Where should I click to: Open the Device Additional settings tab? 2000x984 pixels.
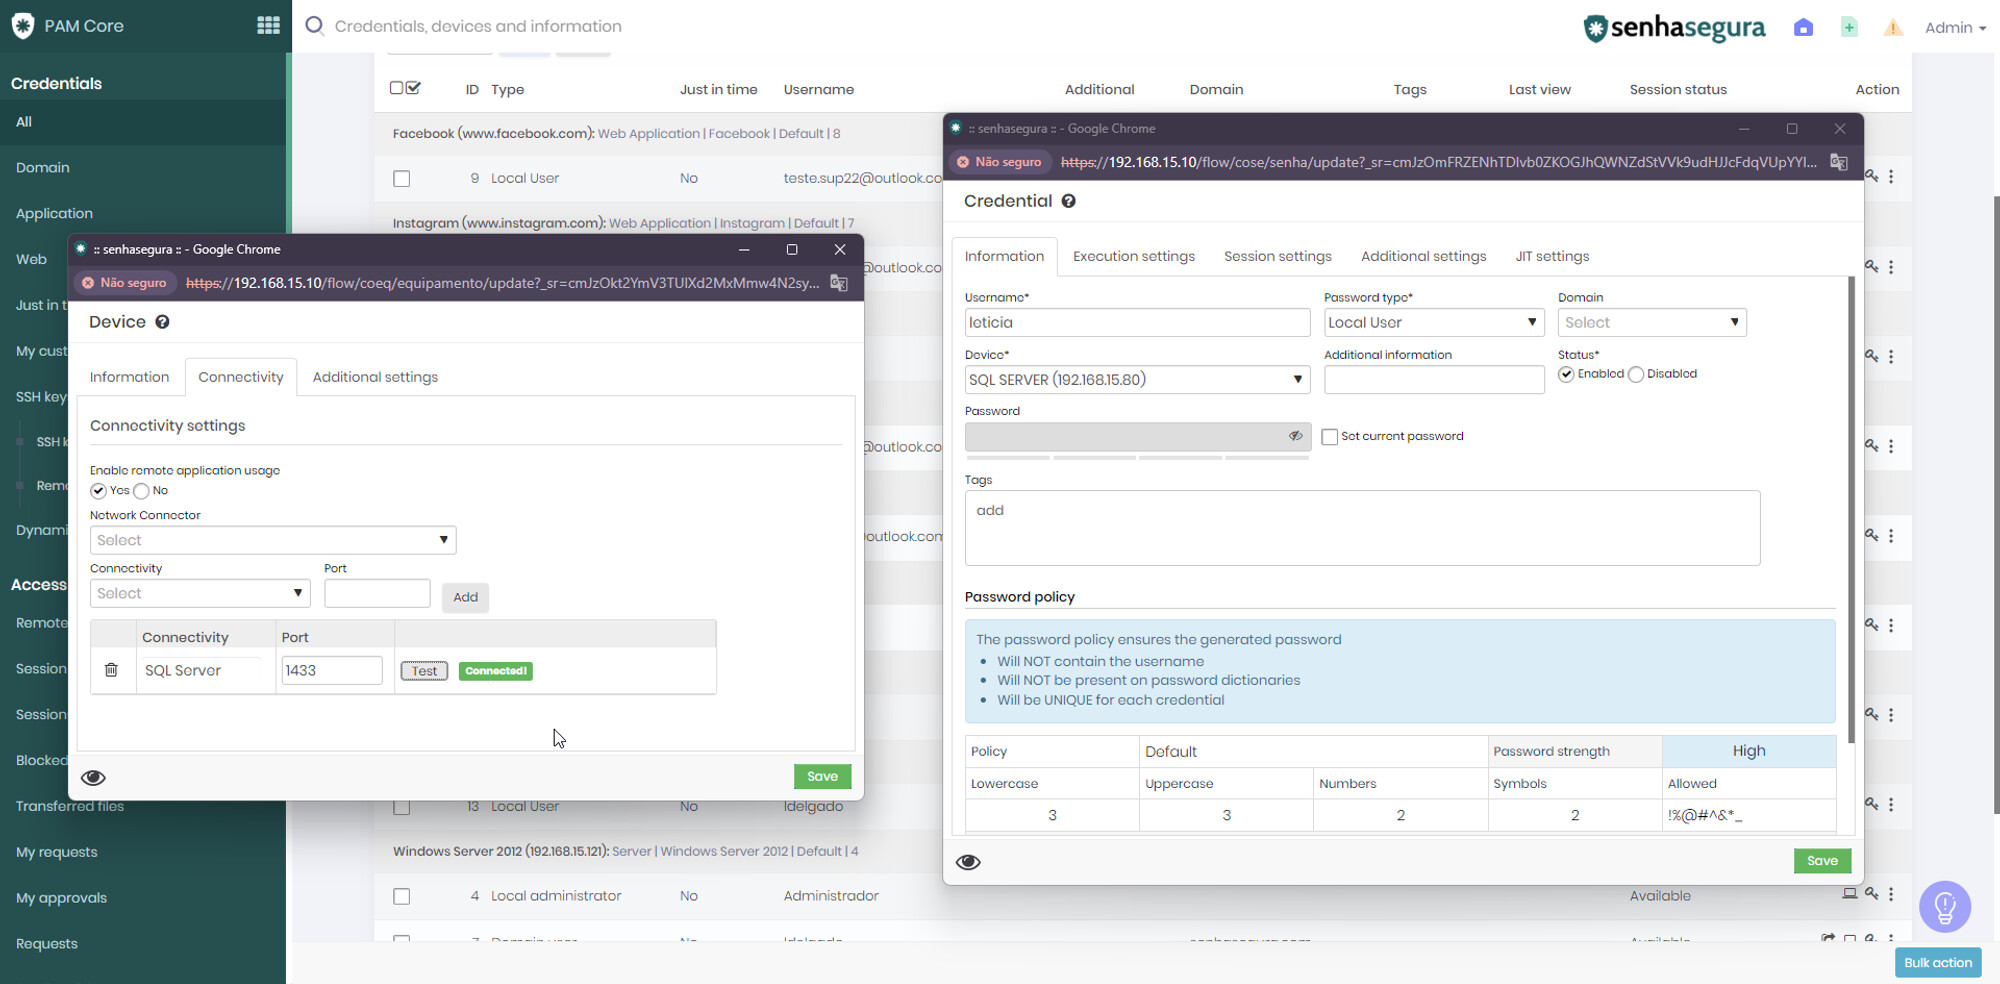[375, 377]
